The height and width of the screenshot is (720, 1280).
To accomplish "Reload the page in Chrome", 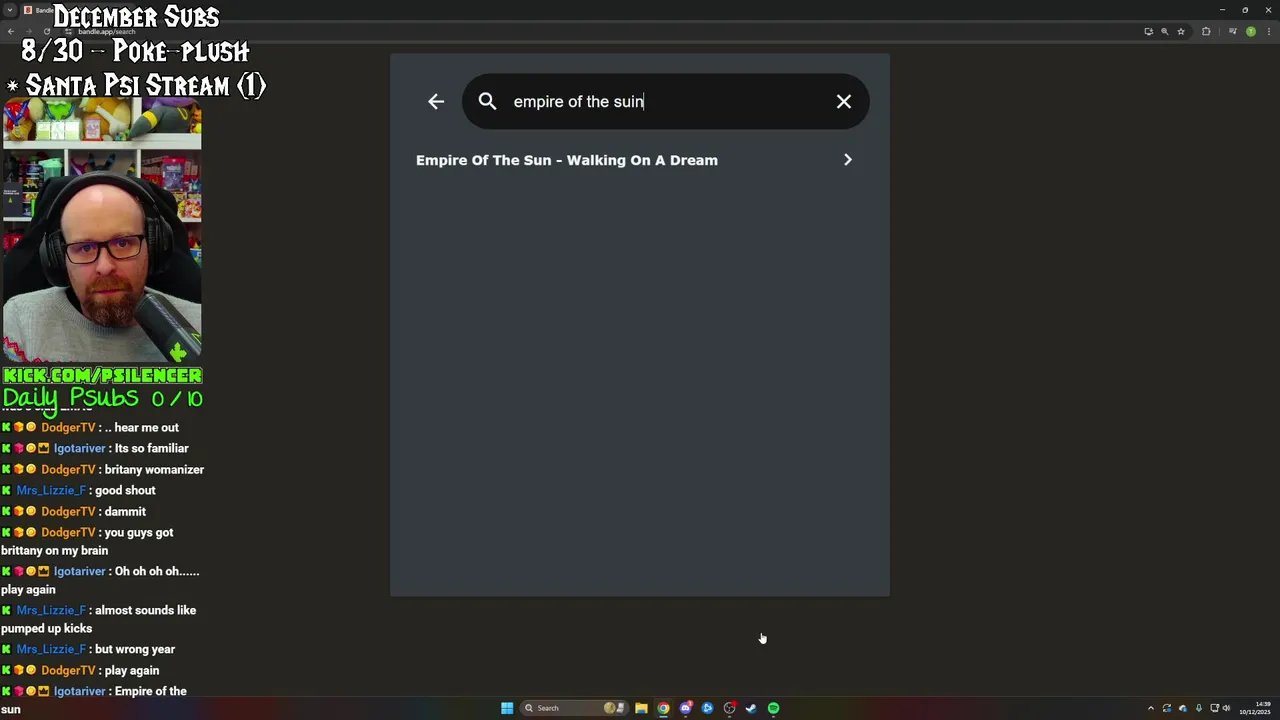I will click(x=46, y=31).
